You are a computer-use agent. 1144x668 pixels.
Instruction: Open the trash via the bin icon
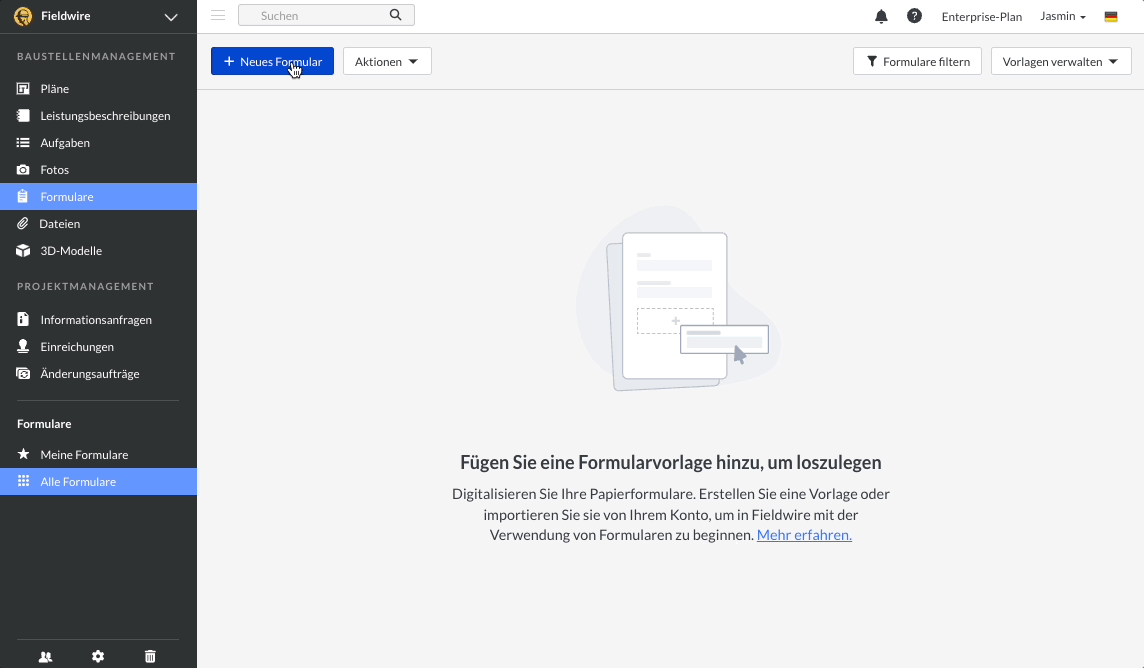point(149,656)
